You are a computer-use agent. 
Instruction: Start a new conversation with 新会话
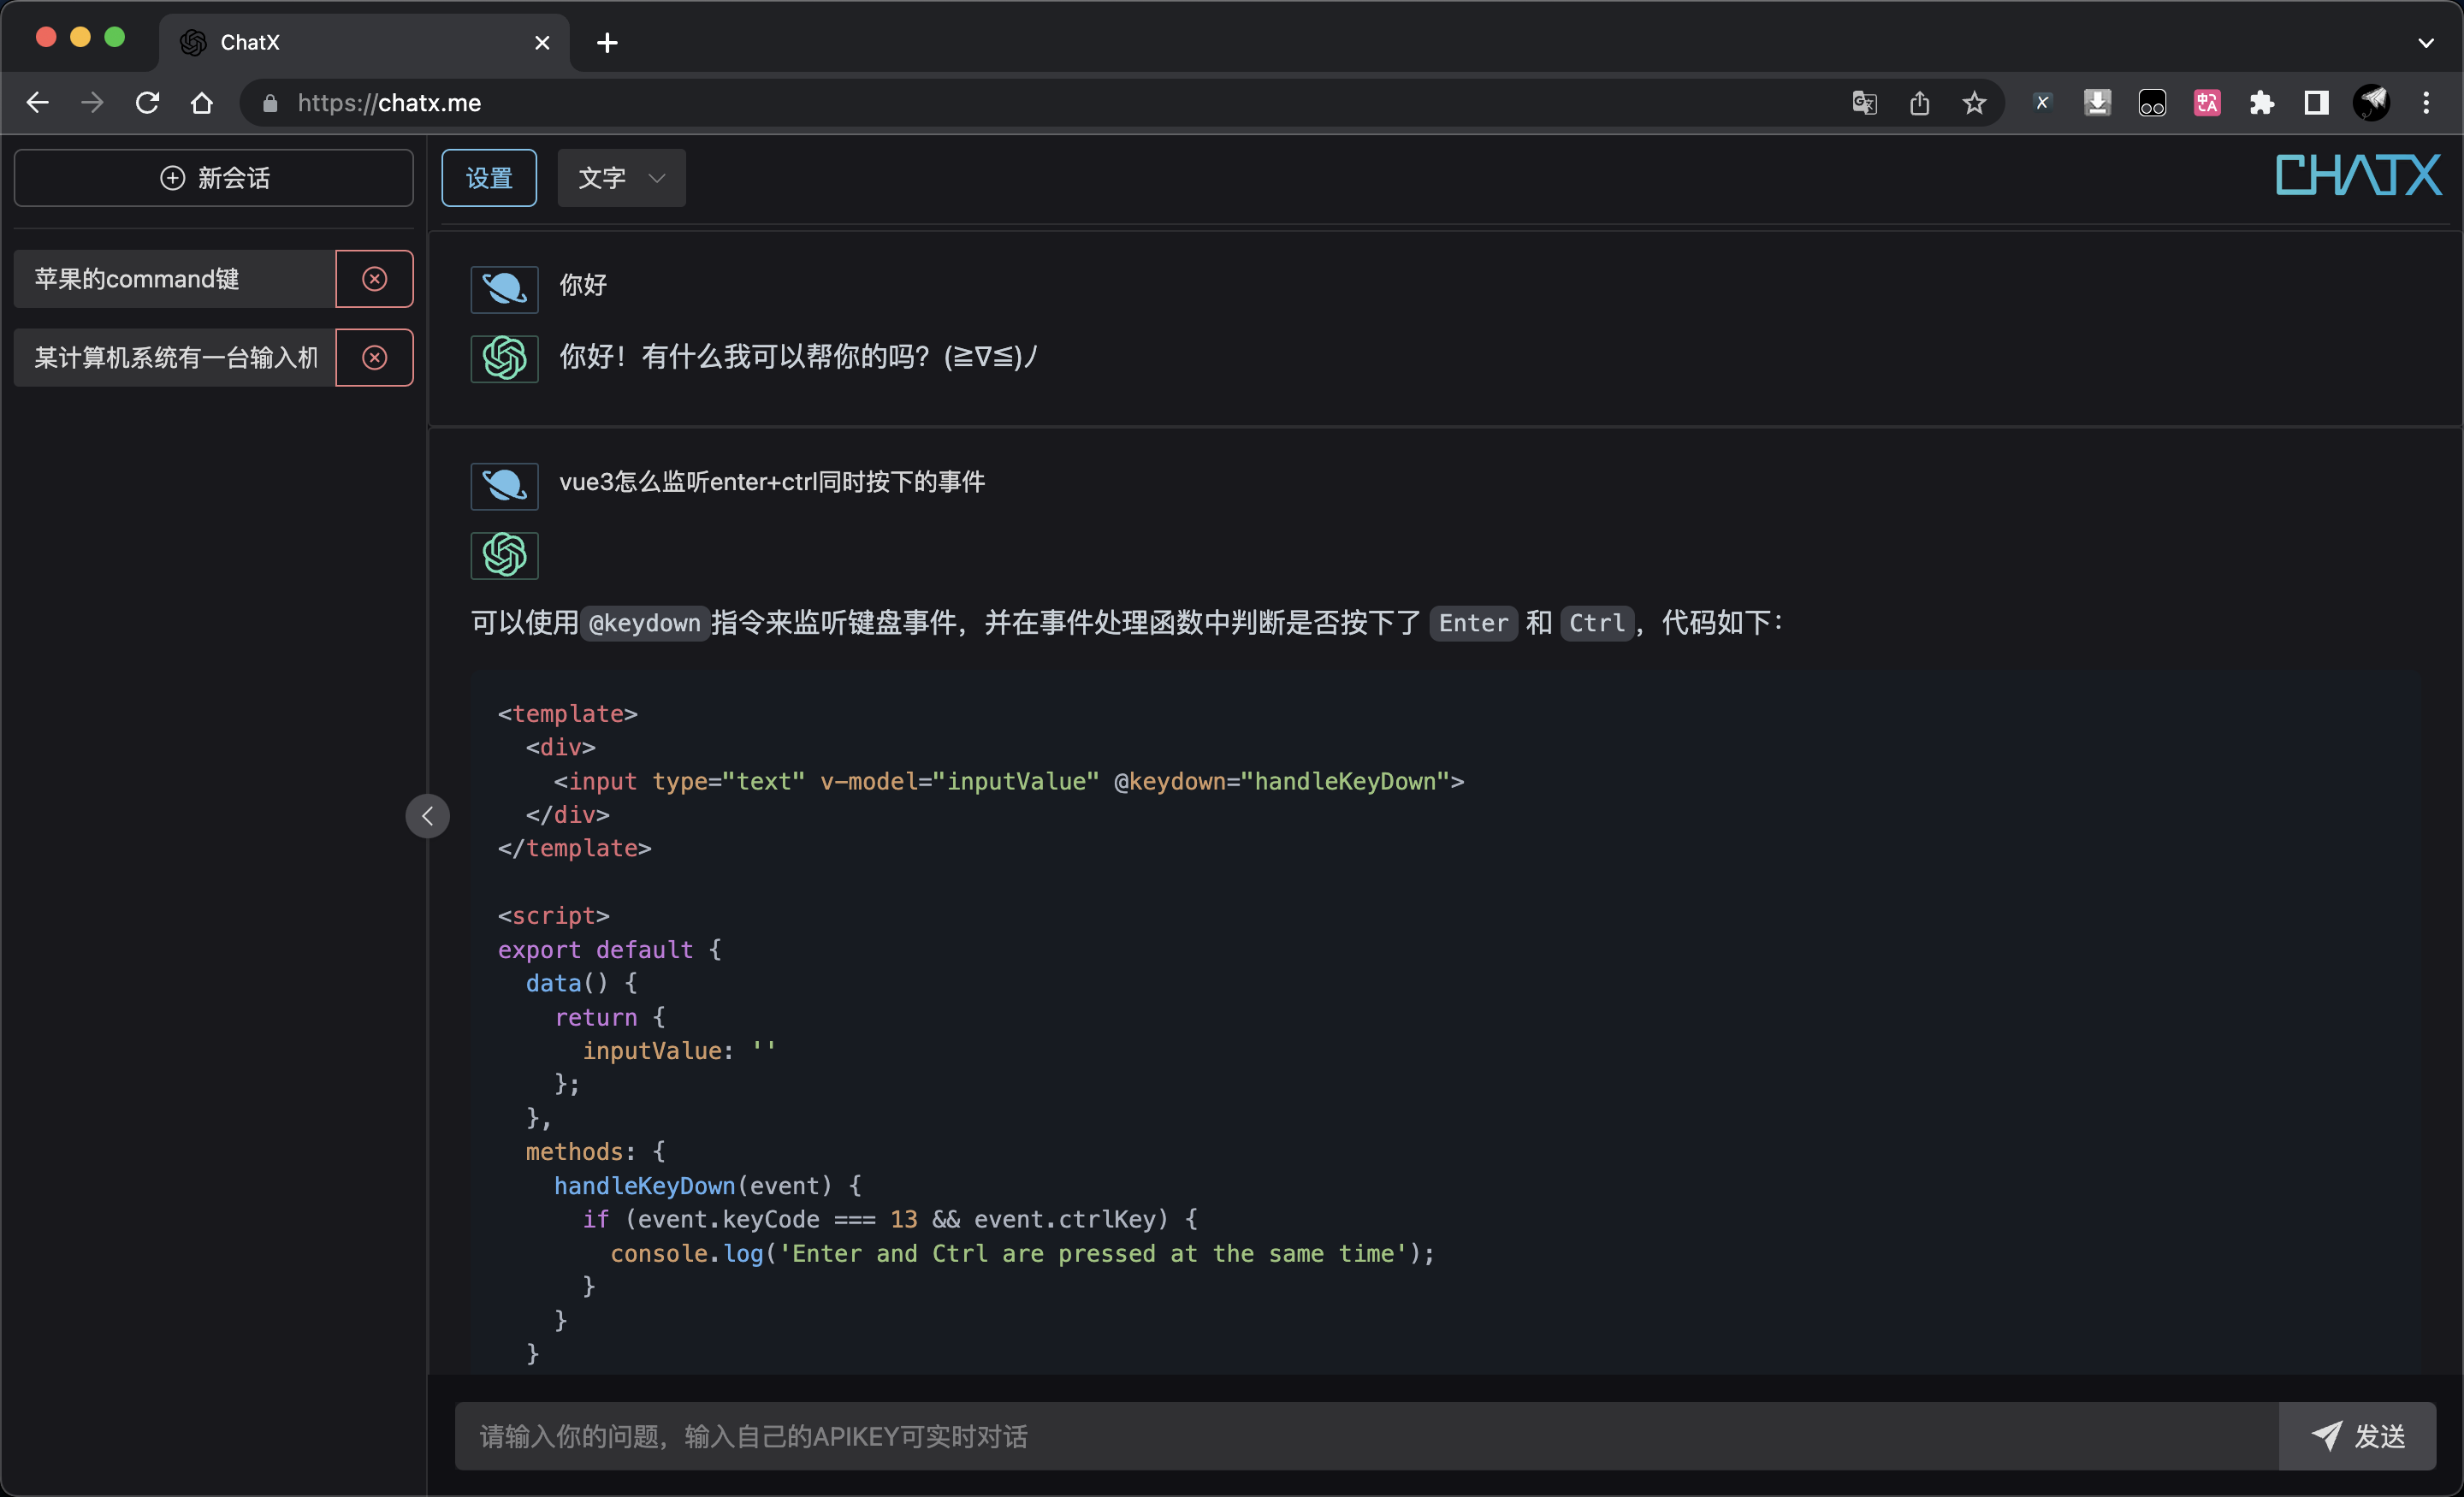214,178
